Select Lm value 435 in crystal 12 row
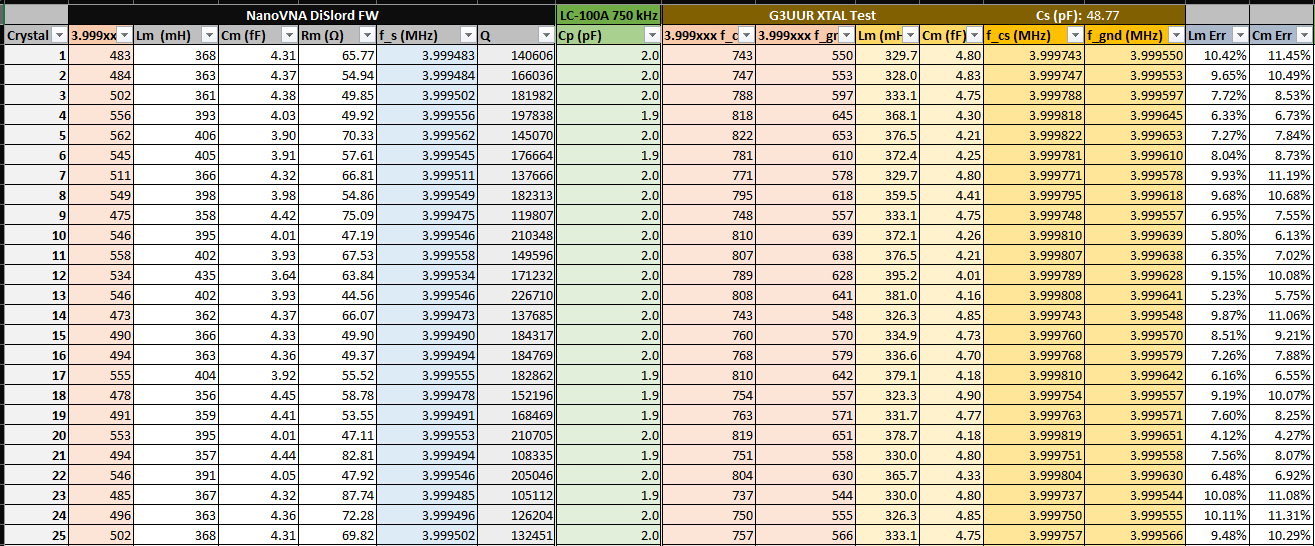1315x546 pixels. 176,276
